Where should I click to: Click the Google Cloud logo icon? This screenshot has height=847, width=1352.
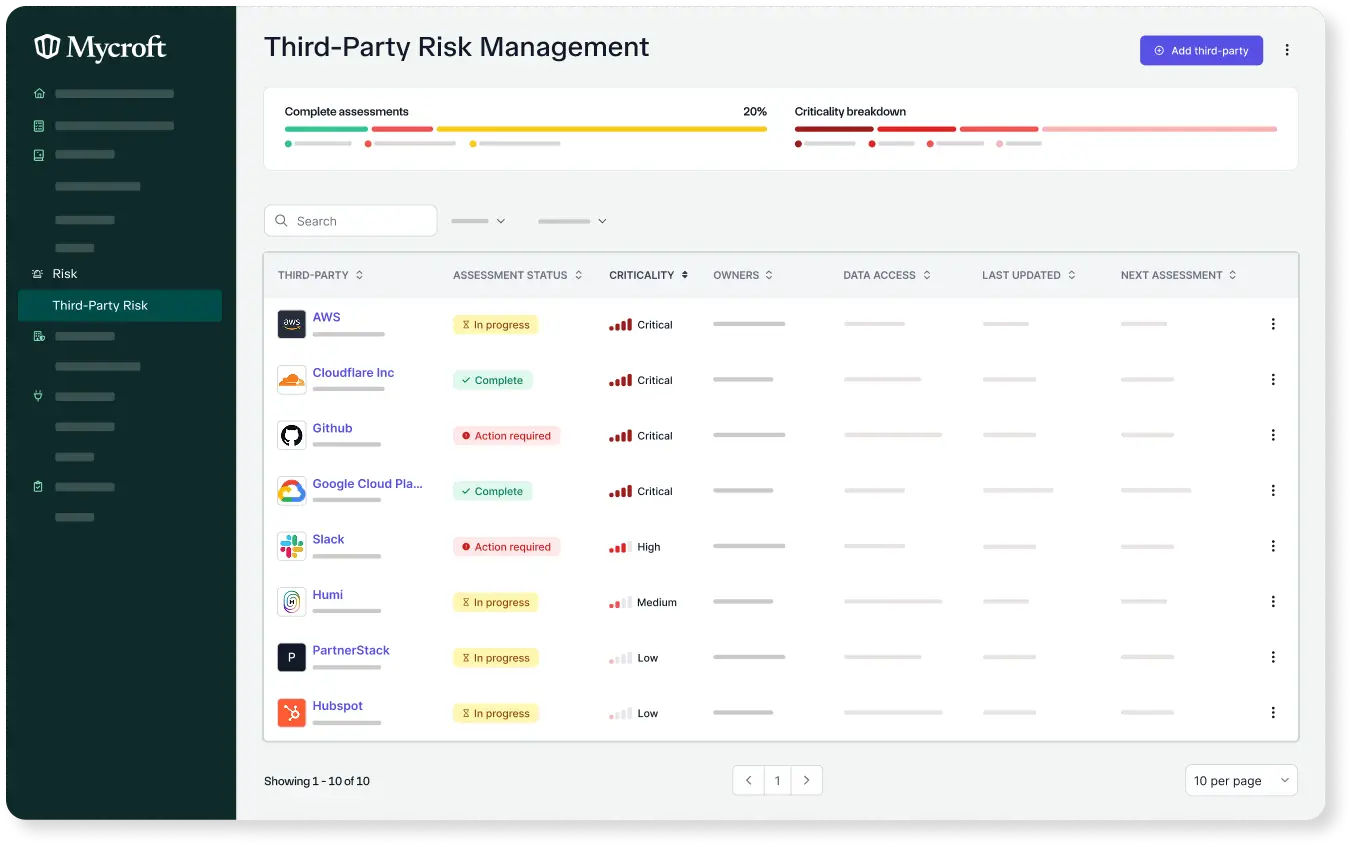[292, 491]
